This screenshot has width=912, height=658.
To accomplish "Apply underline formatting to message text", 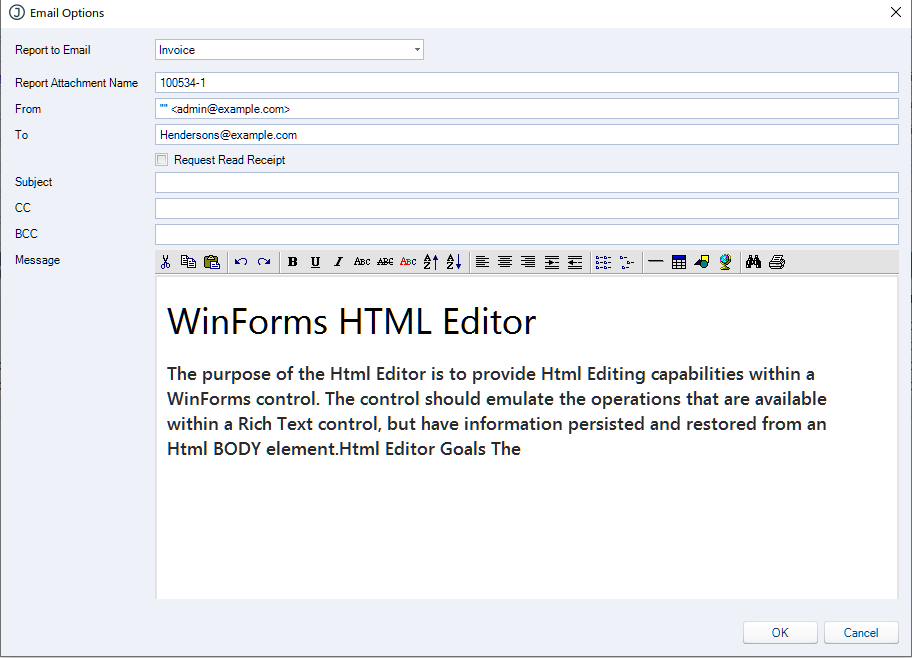I will pyautogui.click(x=315, y=262).
